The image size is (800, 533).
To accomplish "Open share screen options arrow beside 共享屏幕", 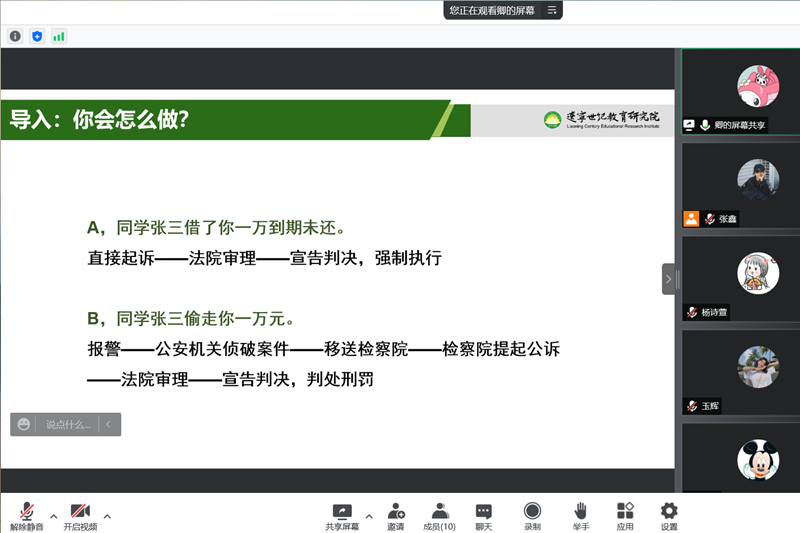I will pyautogui.click(x=369, y=516).
